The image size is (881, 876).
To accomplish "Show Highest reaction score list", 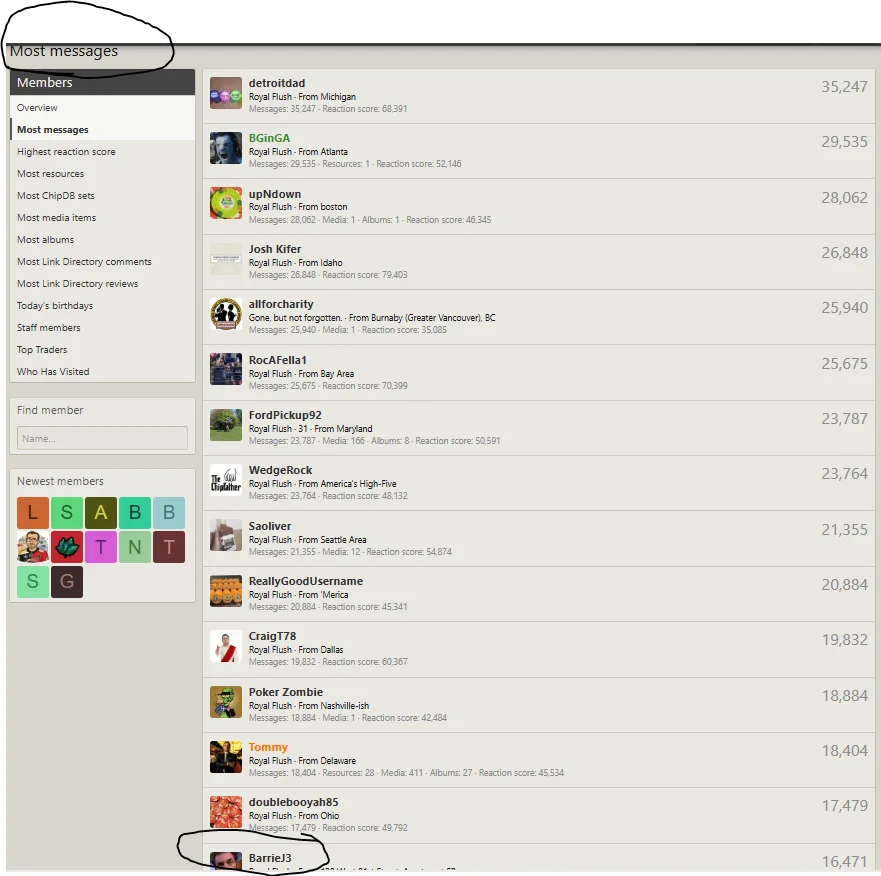I will pos(66,152).
